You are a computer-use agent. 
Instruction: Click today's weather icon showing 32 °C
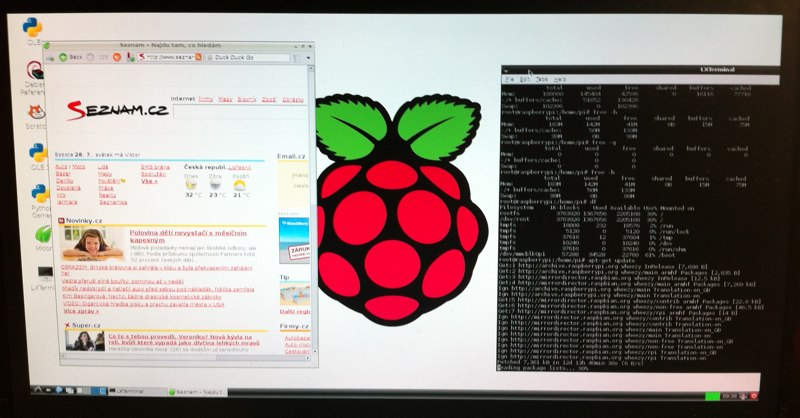point(191,185)
